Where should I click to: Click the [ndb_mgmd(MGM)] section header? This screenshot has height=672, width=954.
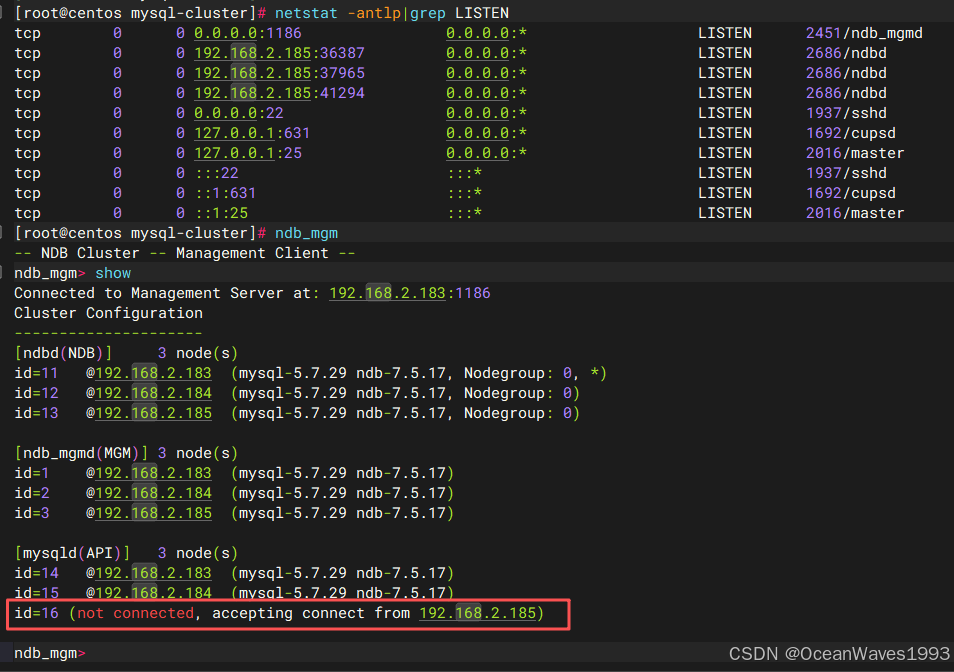click(x=81, y=453)
